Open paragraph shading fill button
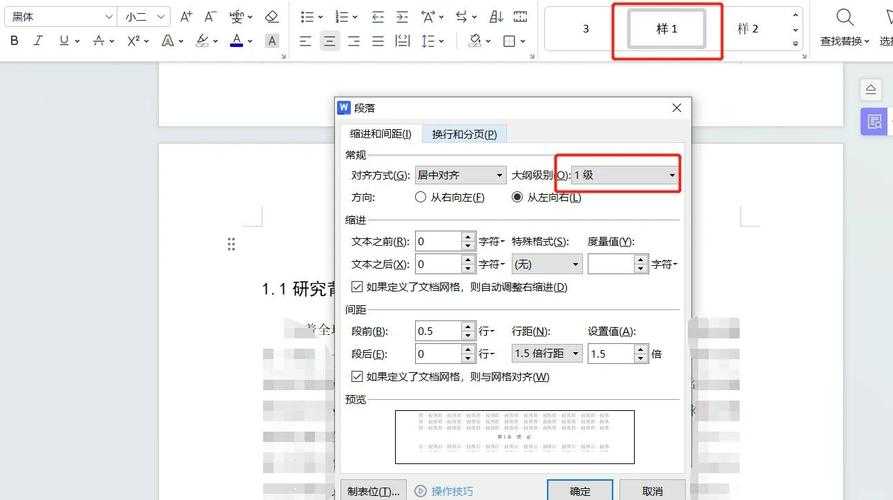 (x=474, y=41)
